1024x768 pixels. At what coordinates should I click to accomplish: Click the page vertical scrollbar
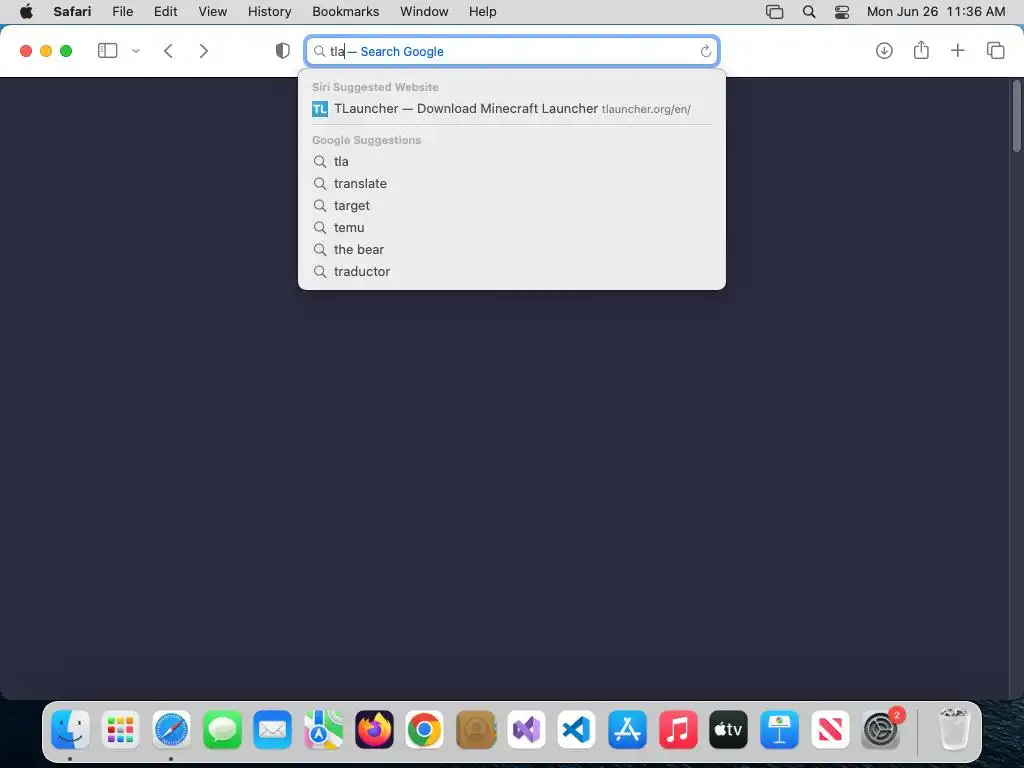point(1016,116)
